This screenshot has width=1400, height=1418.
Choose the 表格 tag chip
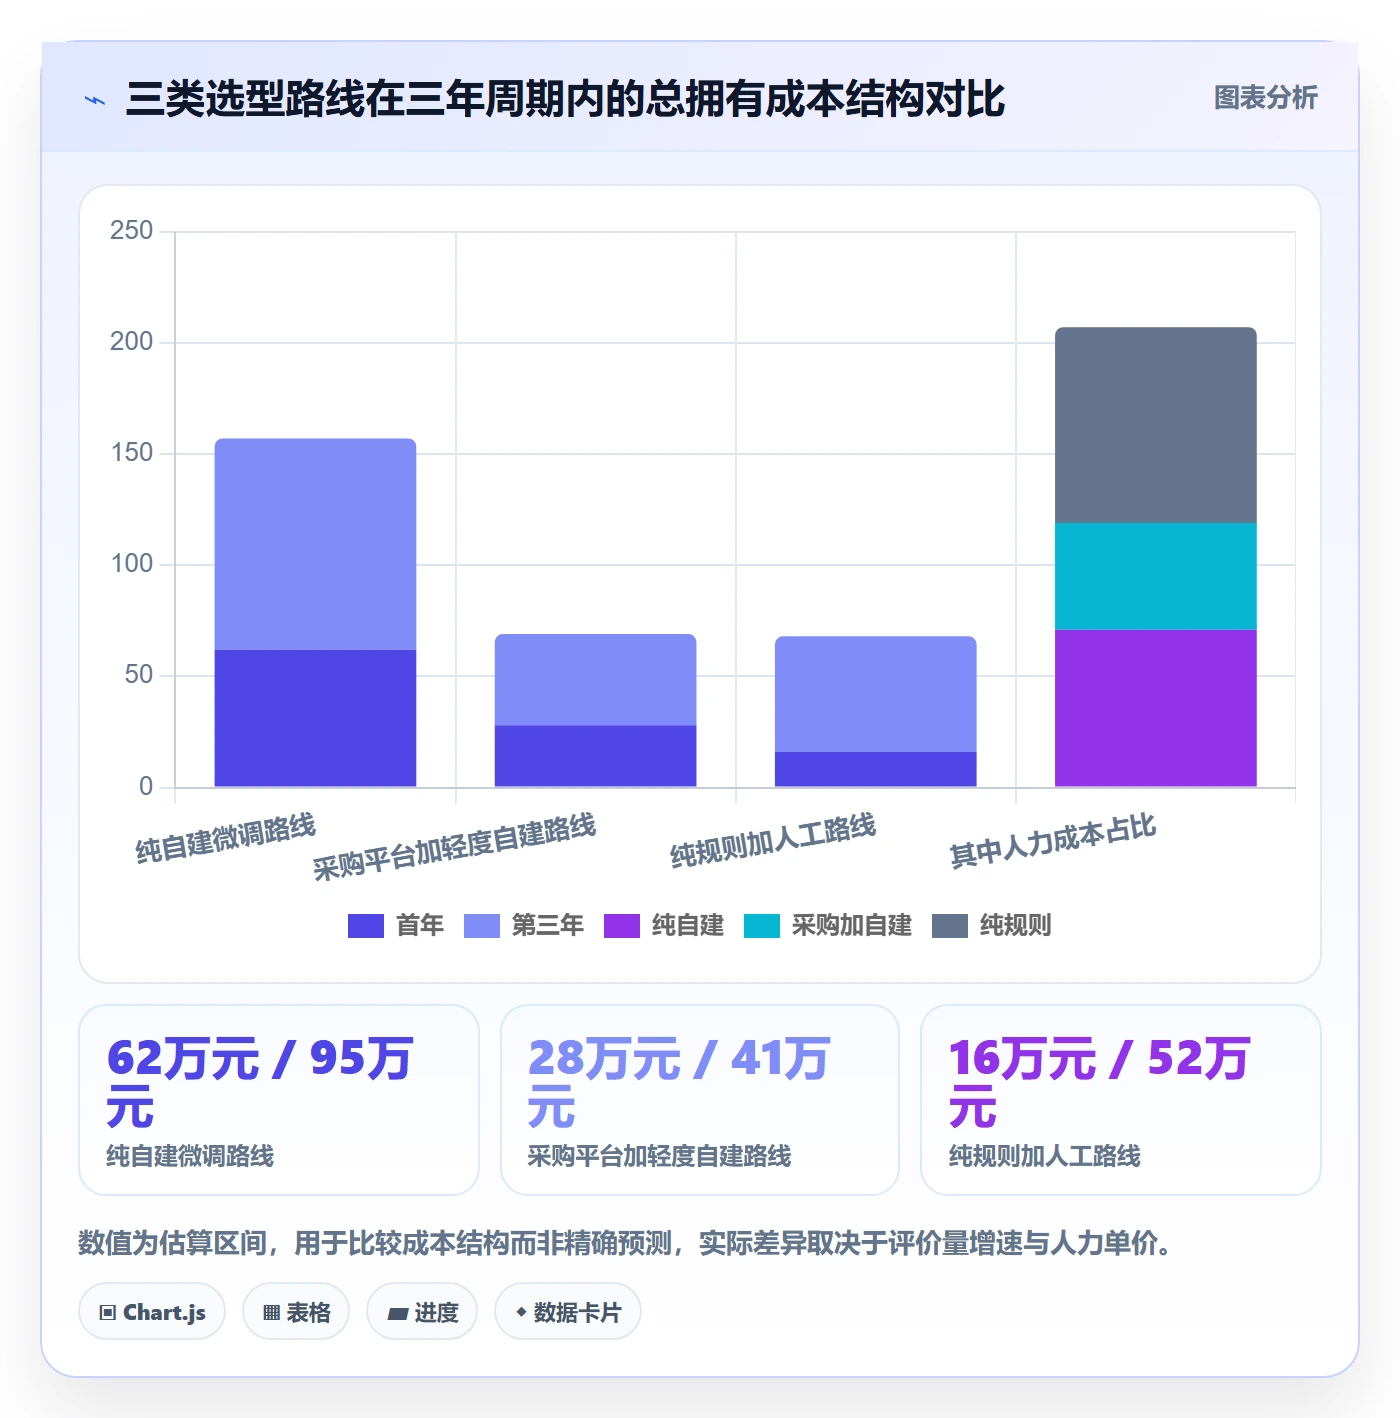296,1312
